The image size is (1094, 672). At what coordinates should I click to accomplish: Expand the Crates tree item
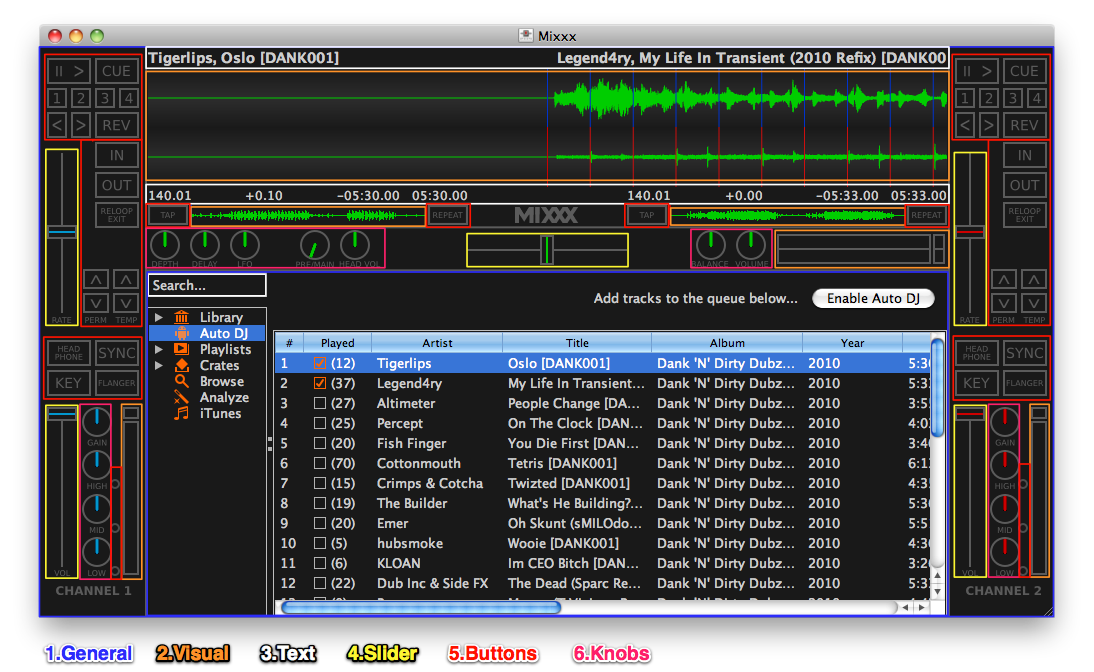pyautogui.click(x=158, y=366)
